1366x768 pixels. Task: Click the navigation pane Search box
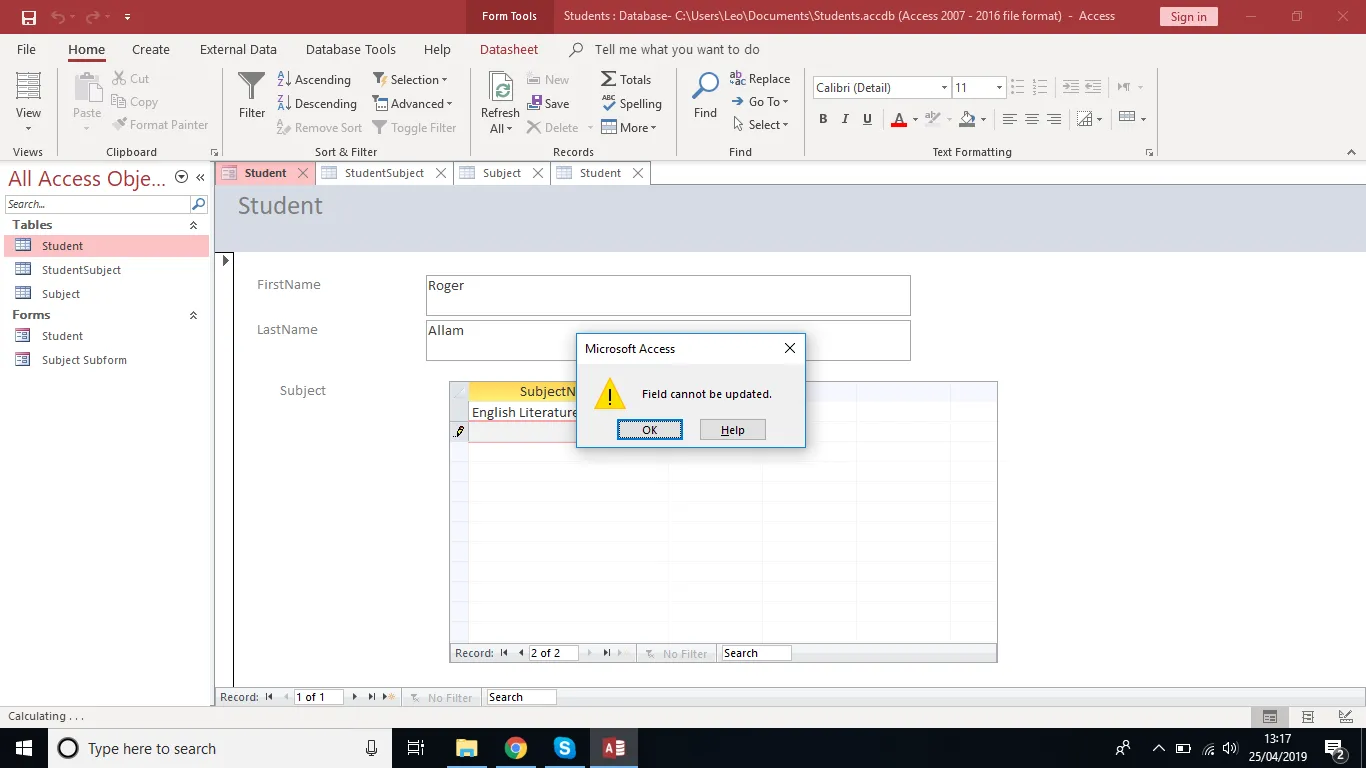pos(98,204)
